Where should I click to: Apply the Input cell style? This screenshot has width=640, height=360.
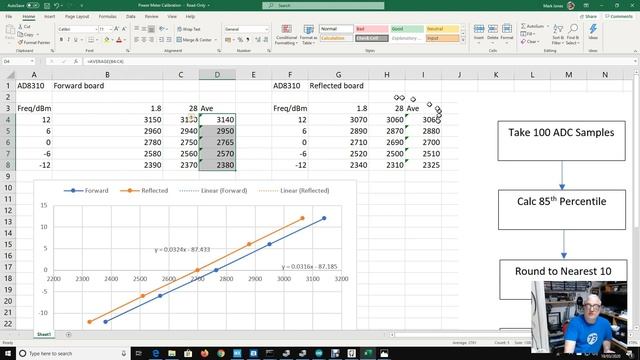point(442,38)
